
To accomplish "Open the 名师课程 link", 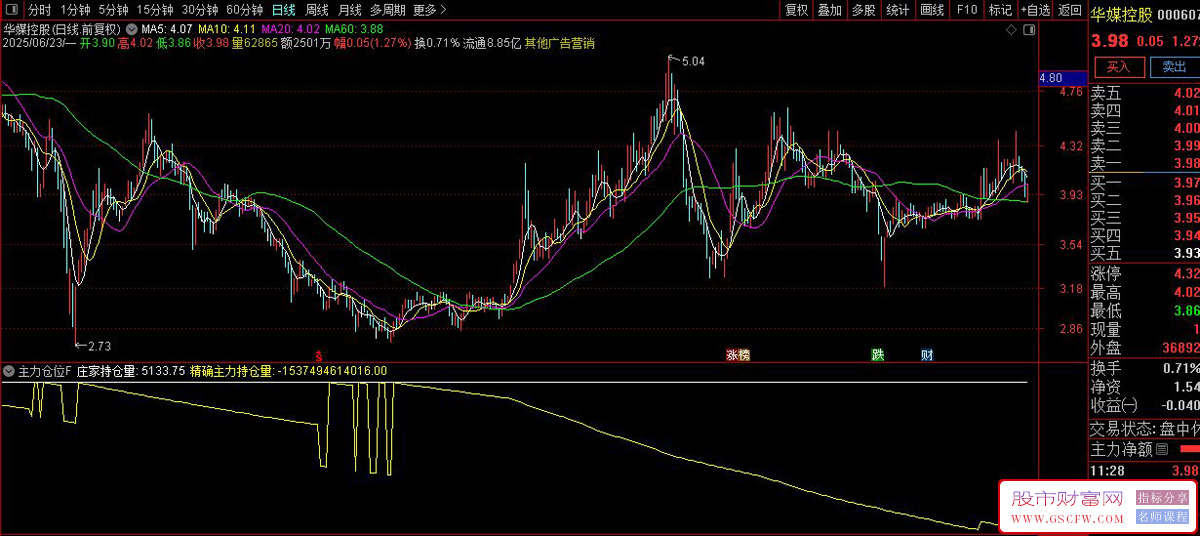I will coord(1164,517).
